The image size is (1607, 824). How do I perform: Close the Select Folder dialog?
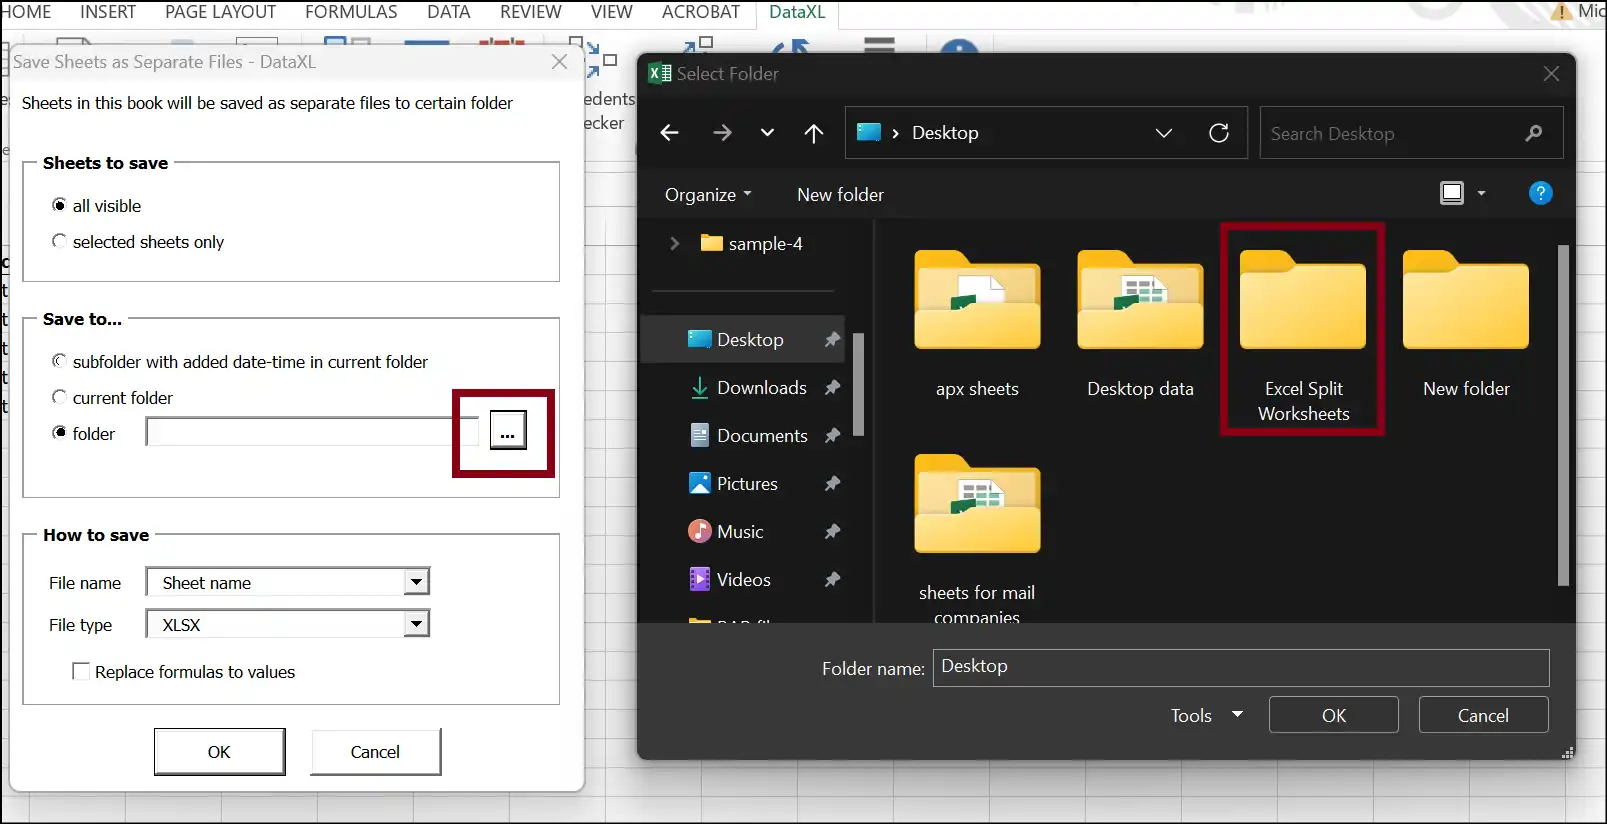1551,74
